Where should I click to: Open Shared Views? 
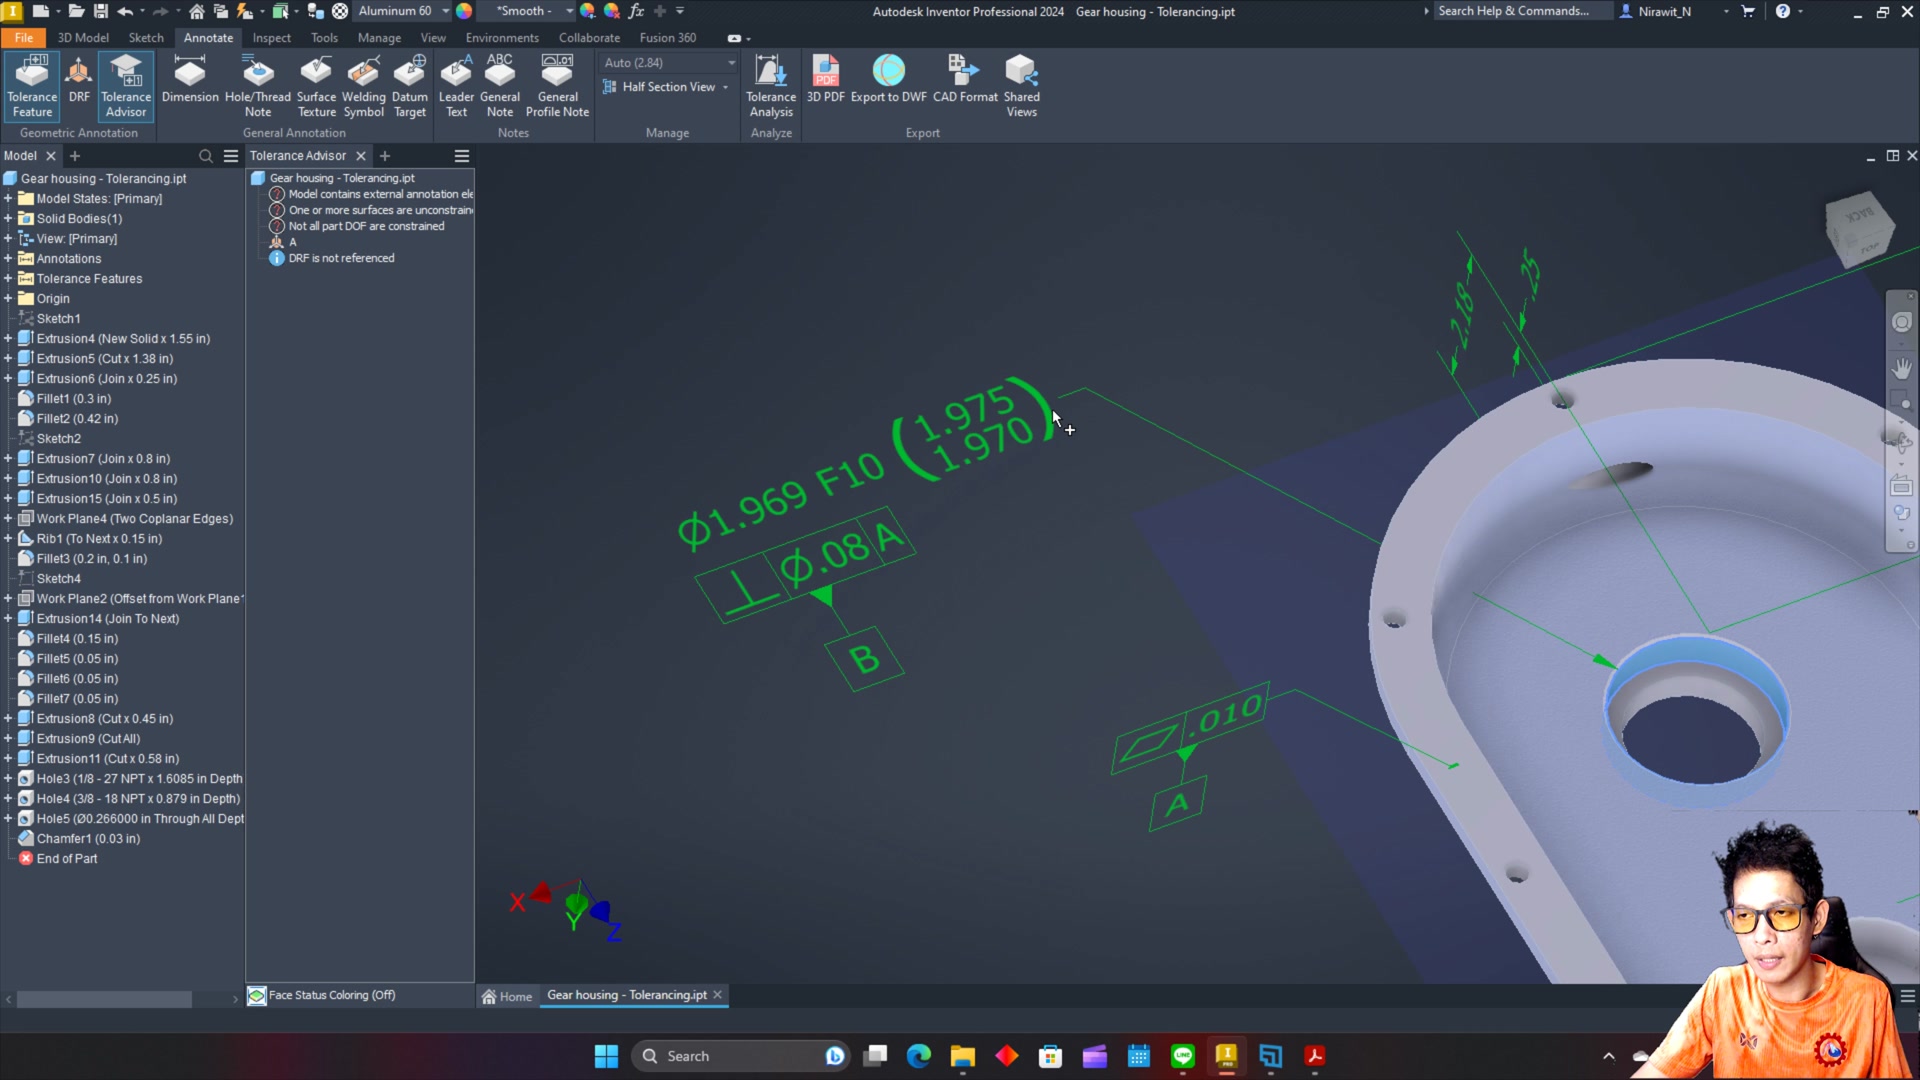coord(1021,86)
